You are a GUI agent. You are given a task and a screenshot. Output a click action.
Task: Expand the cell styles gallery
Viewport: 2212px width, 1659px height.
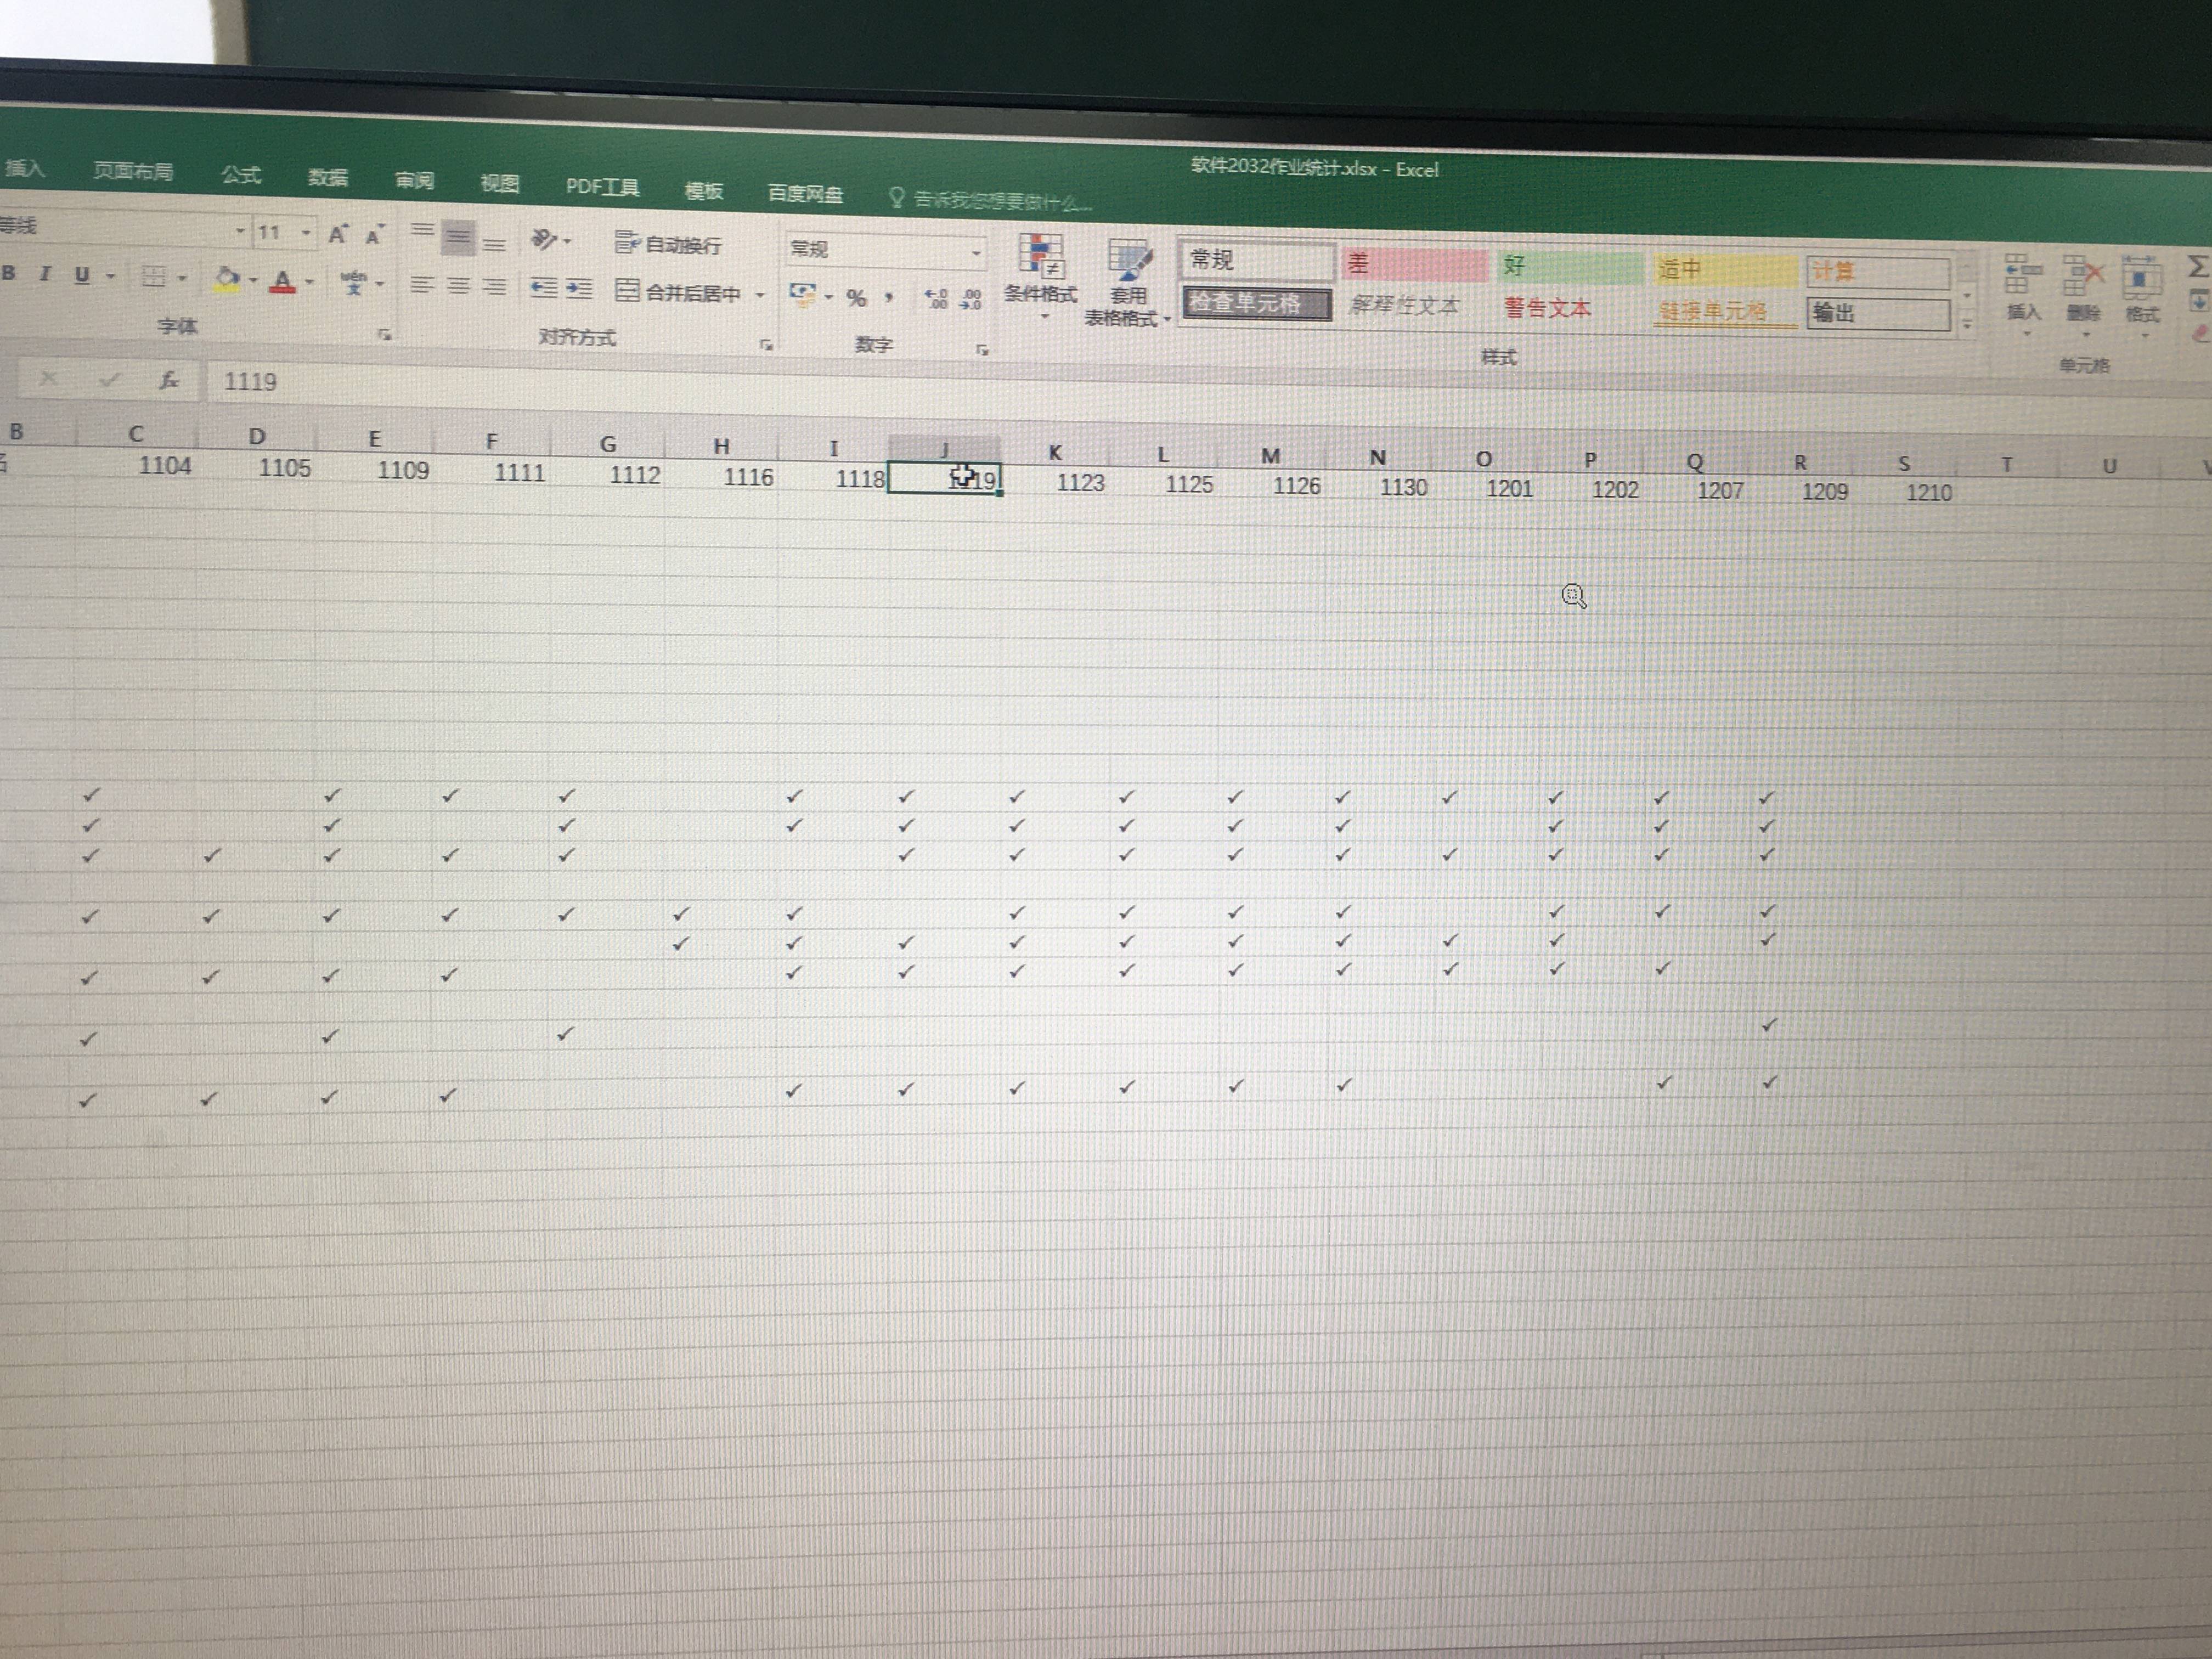[1967, 324]
